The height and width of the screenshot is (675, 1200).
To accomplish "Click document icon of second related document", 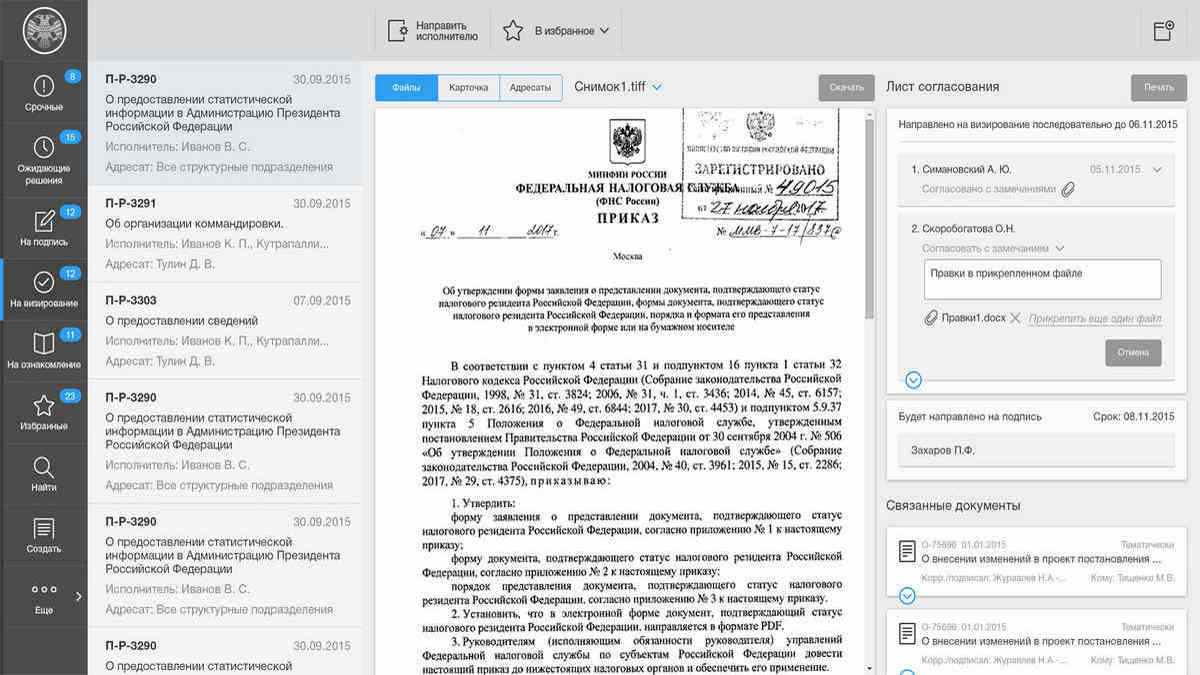I will [907, 633].
